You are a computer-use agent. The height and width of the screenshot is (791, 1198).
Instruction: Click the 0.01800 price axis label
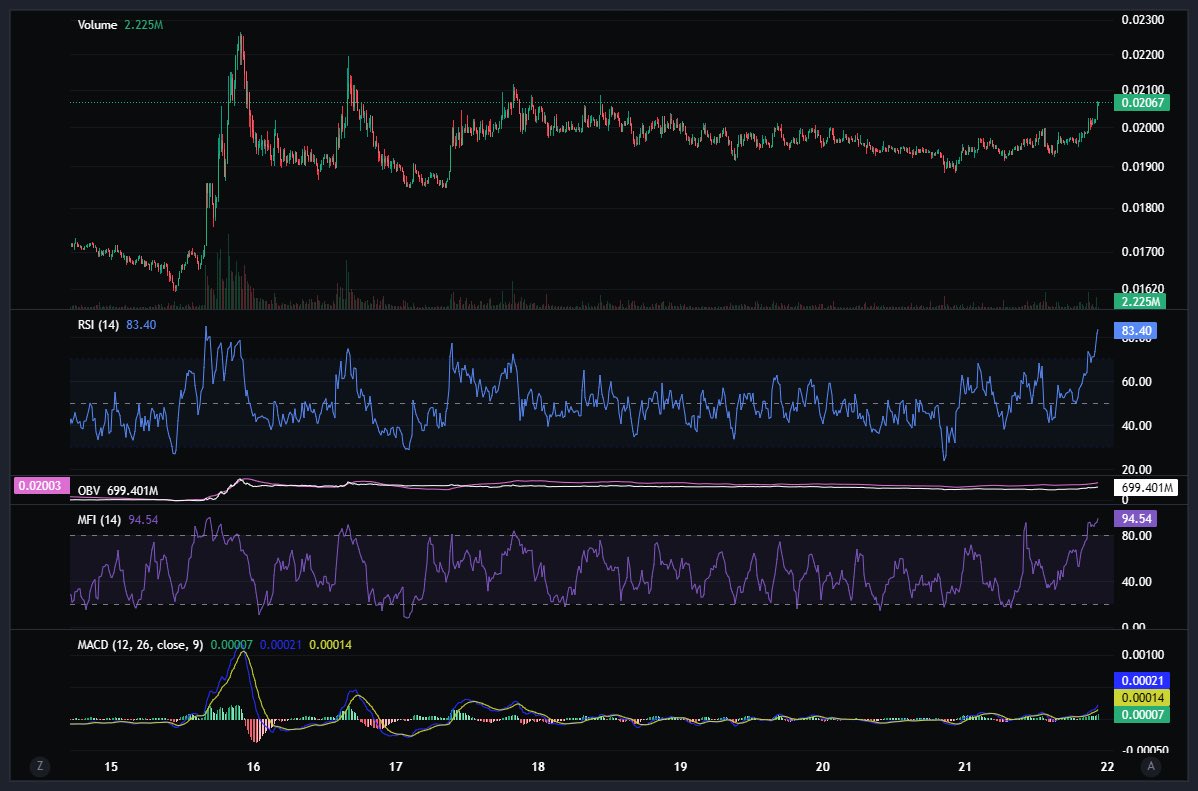pyautogui.click(x=1142, y=208)
